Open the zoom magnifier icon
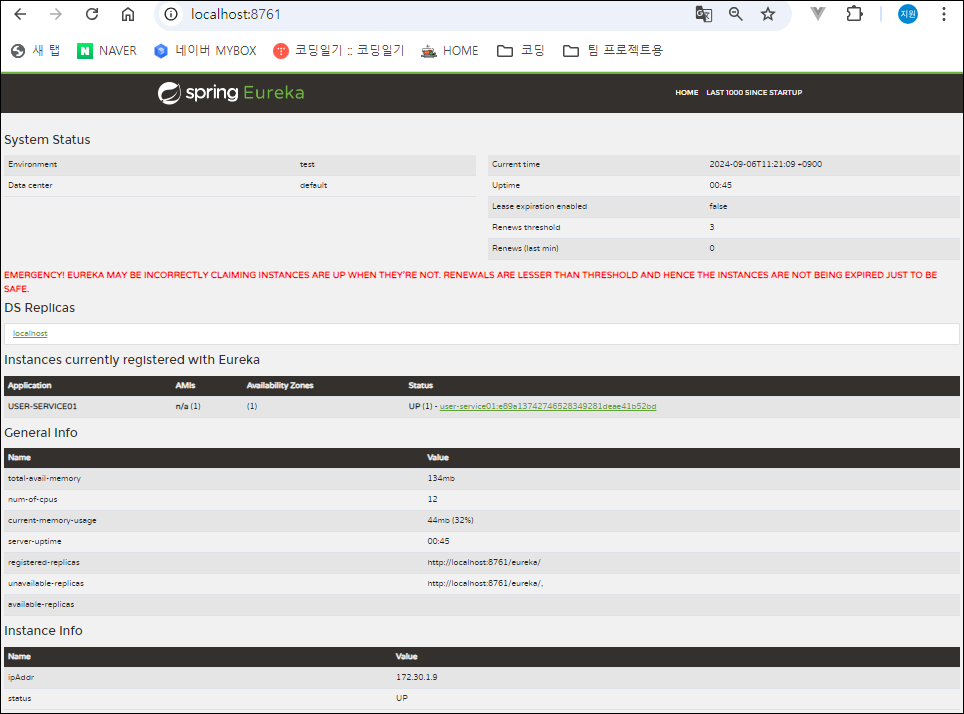964x714 pixels. pyautogui.click(x=735, y=14)
